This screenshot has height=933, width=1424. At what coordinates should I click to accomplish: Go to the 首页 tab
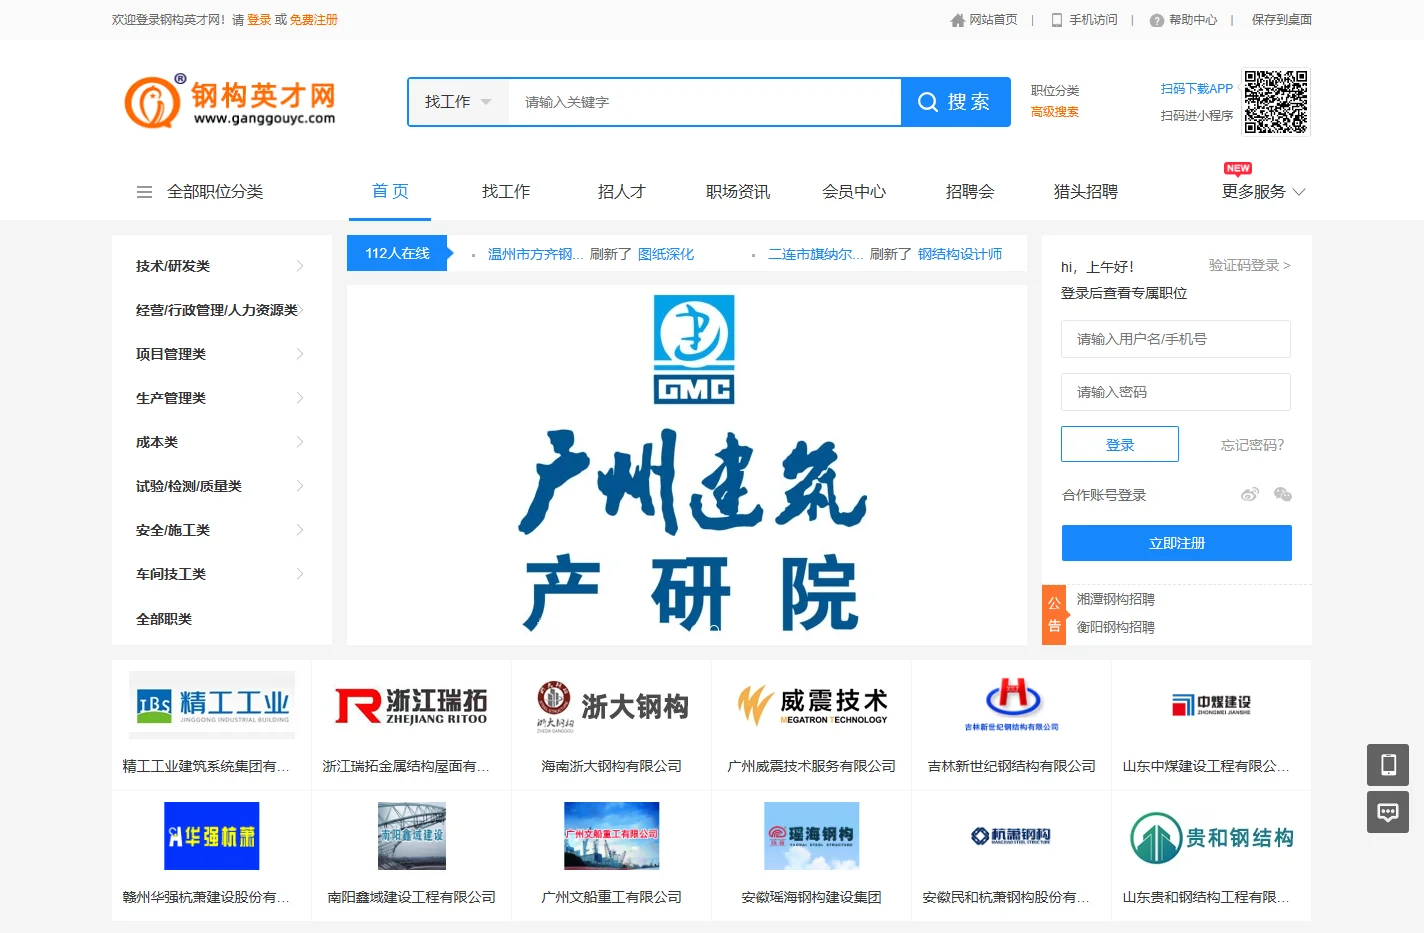pos(390,192)
